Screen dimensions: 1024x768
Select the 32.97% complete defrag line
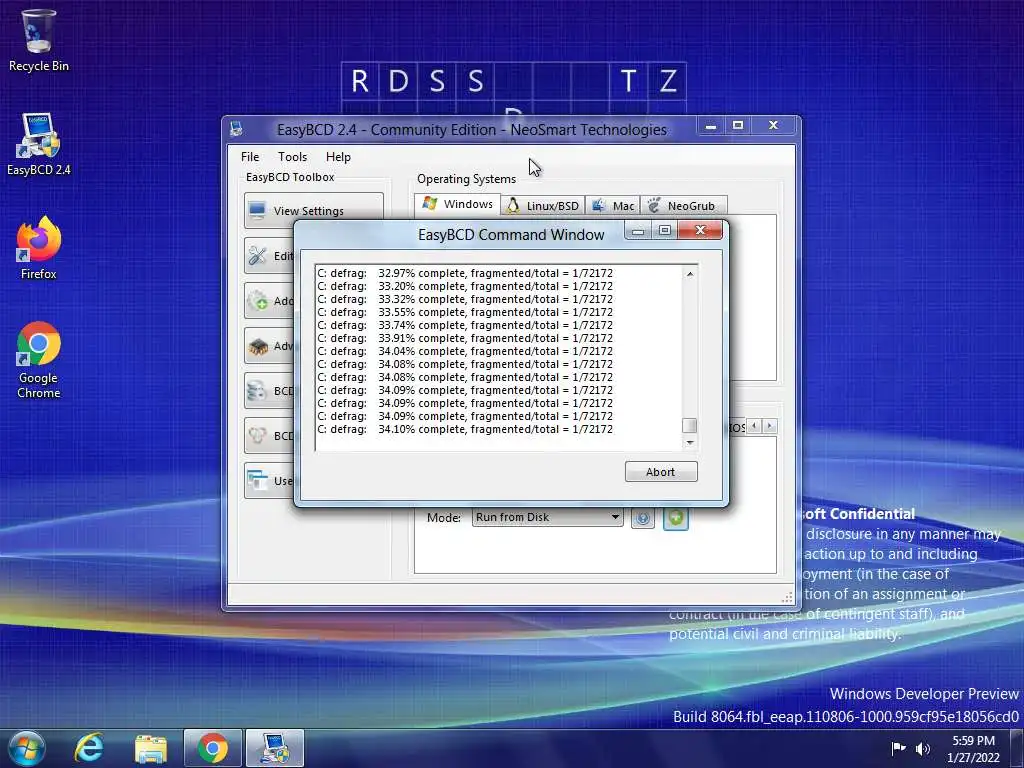pos(465,273)
